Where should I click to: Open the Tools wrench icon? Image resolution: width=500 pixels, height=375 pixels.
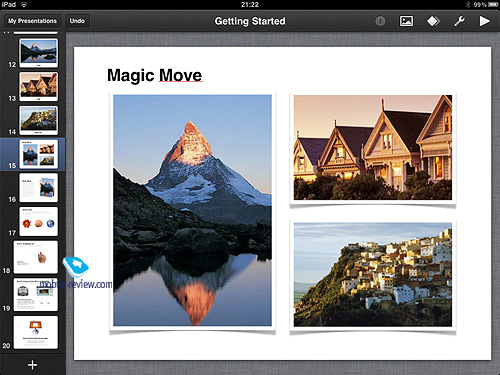tap(459, 21)
